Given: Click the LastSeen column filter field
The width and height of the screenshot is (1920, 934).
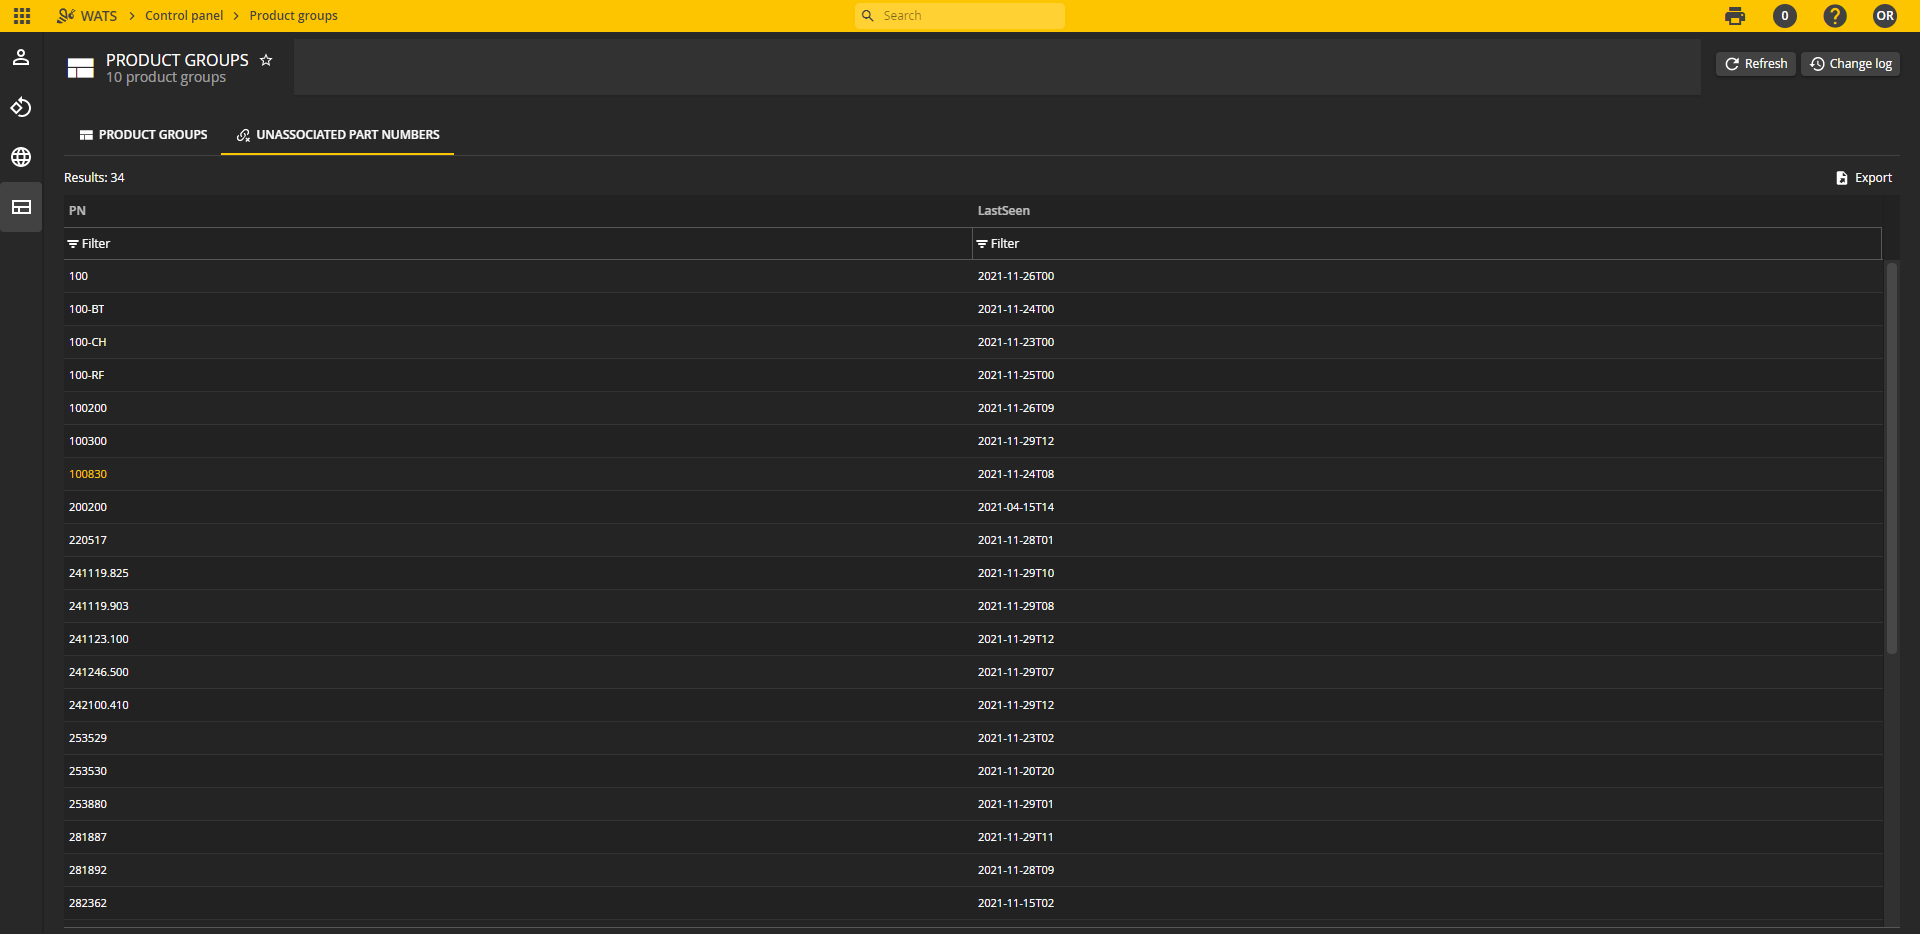Looking at the screenshot, I should 1427,244.
